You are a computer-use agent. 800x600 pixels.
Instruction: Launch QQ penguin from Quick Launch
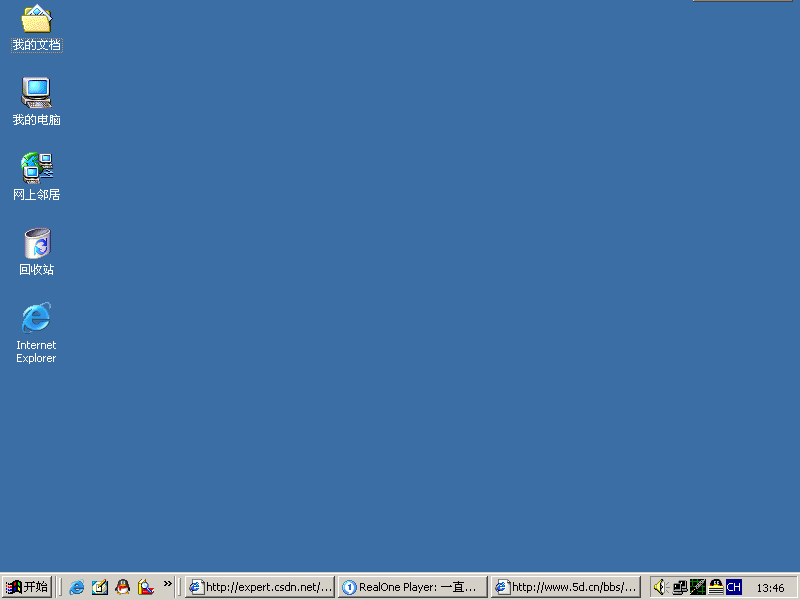122,587
